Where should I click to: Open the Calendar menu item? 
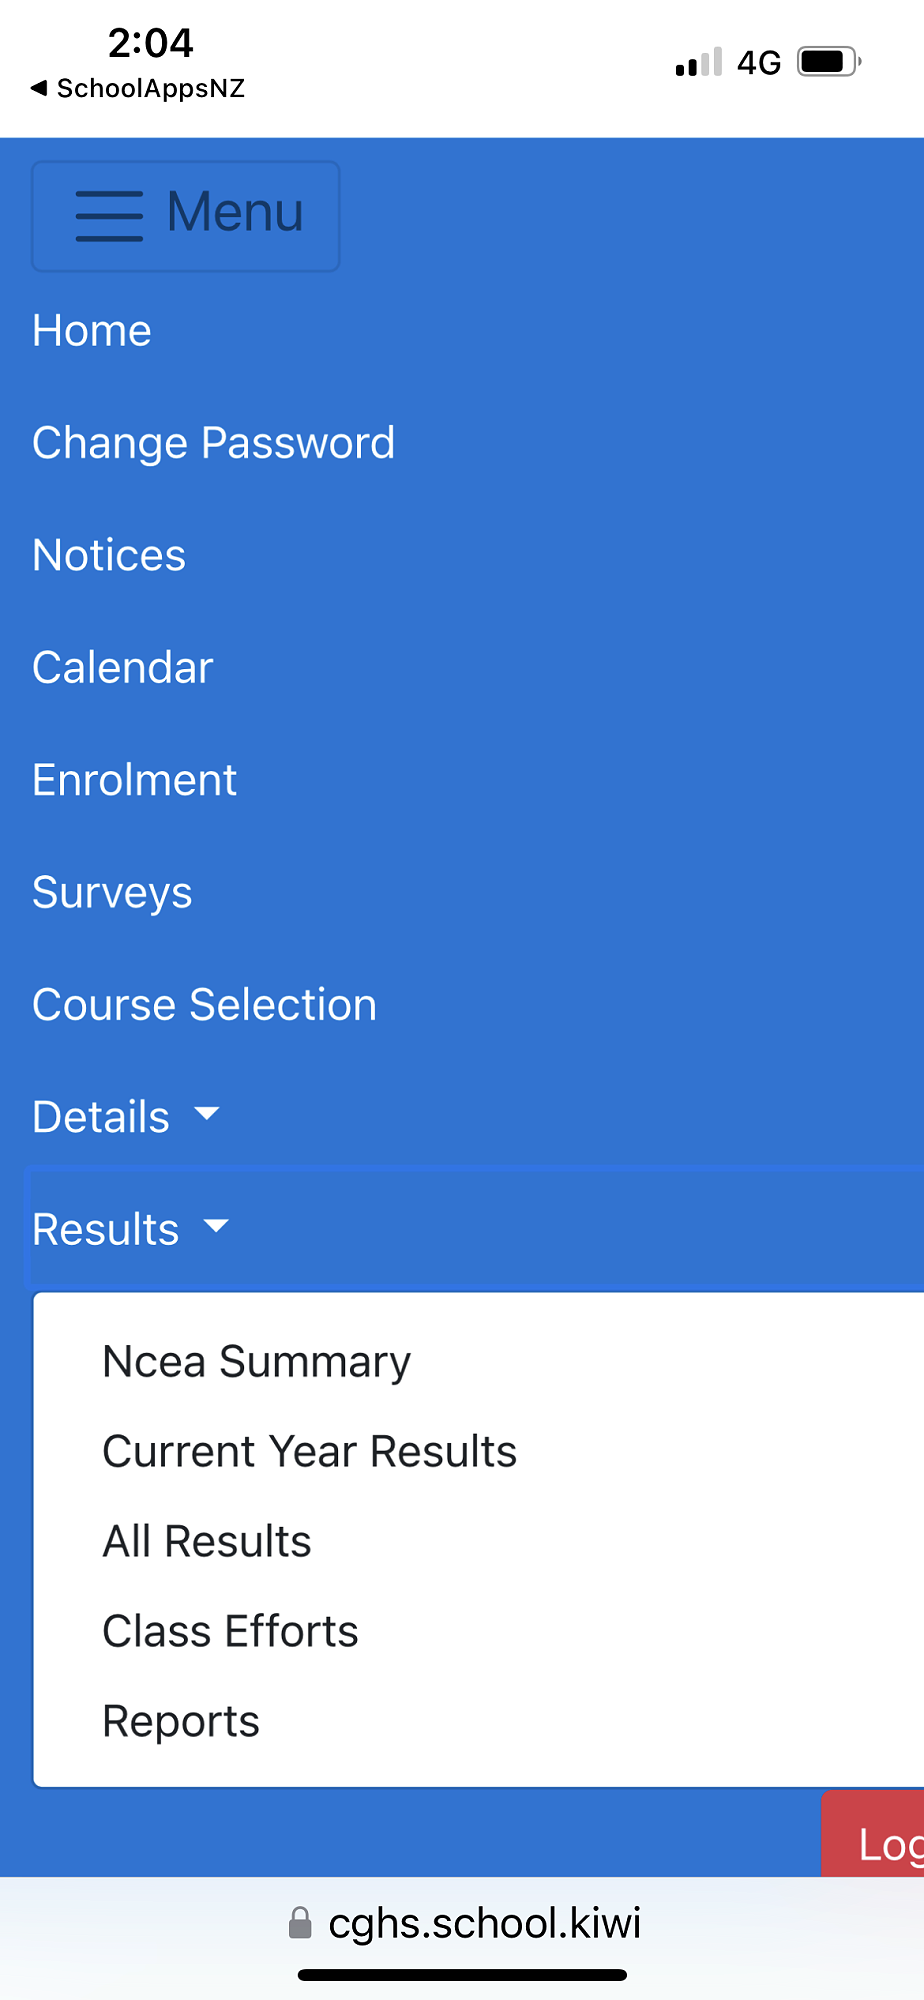(123, 668)
